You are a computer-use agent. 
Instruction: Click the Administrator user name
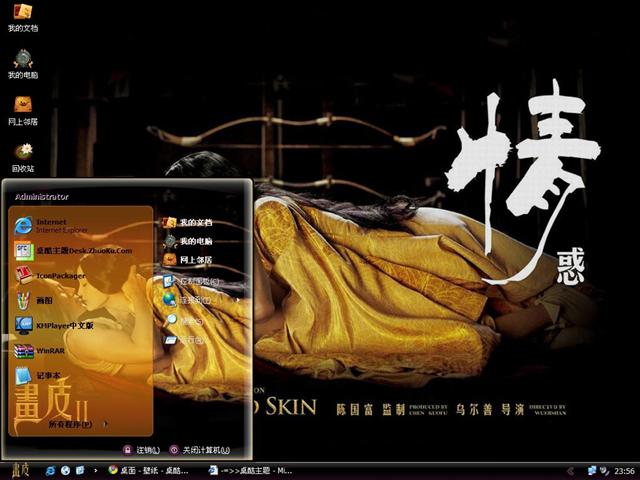click(42, 197)
